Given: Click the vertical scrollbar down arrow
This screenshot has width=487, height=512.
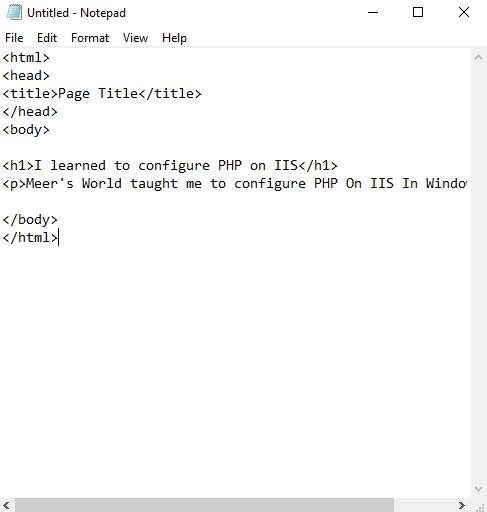Looking at the screenshot, I should point(479,489).
